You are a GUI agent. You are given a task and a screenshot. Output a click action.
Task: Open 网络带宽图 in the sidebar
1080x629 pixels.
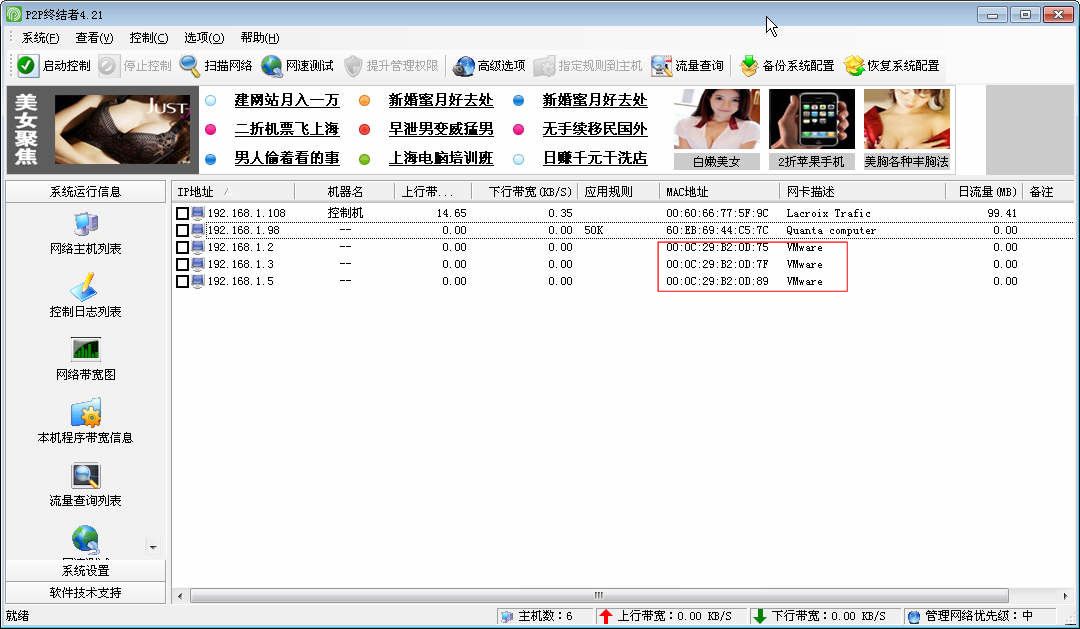pos(85,350)
